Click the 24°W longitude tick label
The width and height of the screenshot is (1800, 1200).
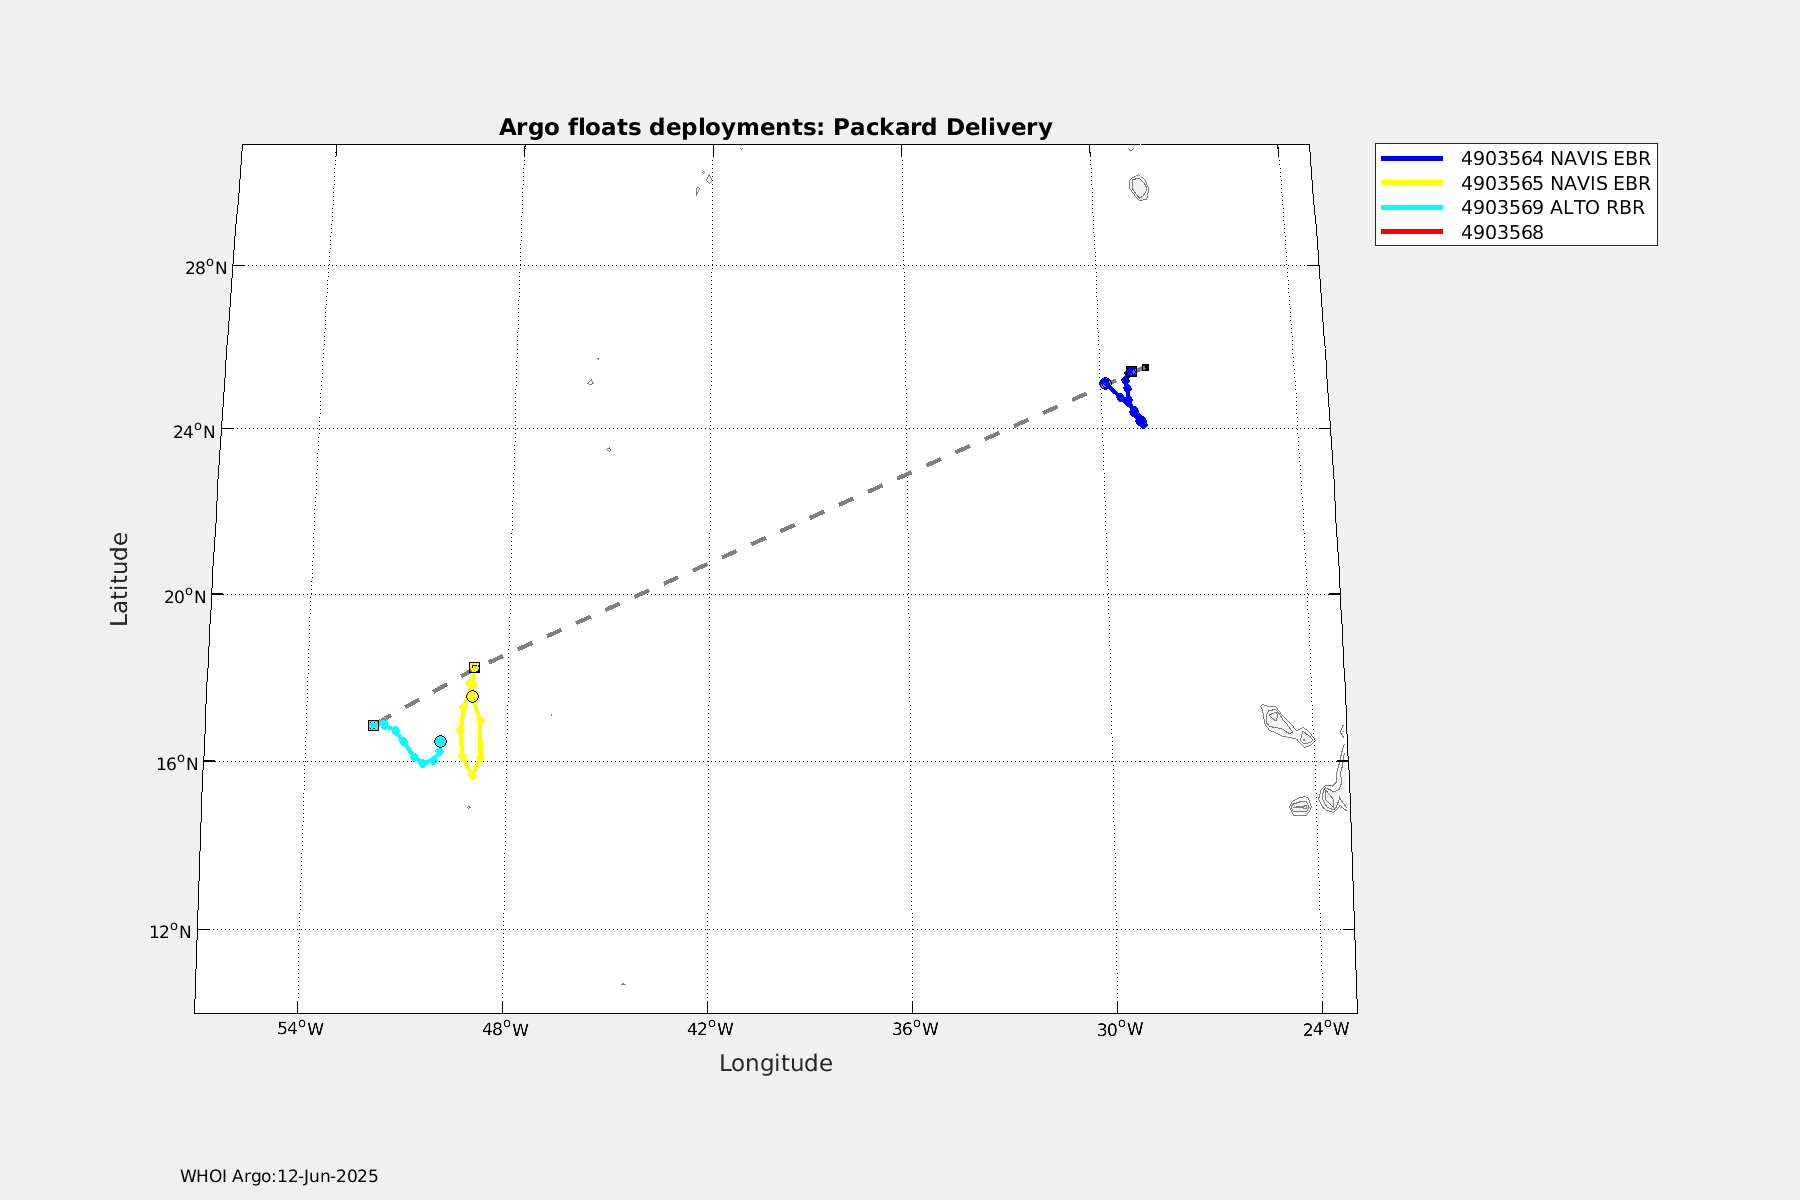click(x=1325, y=1029)
